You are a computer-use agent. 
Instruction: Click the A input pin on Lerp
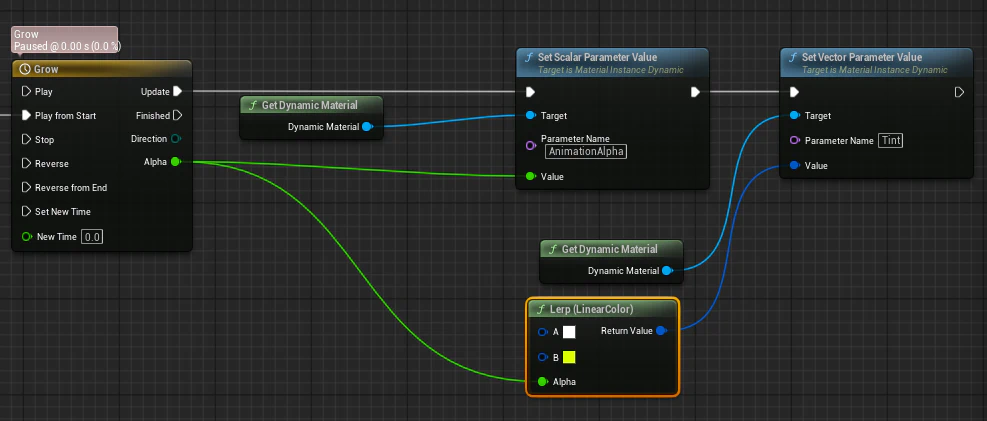(543, 332)
